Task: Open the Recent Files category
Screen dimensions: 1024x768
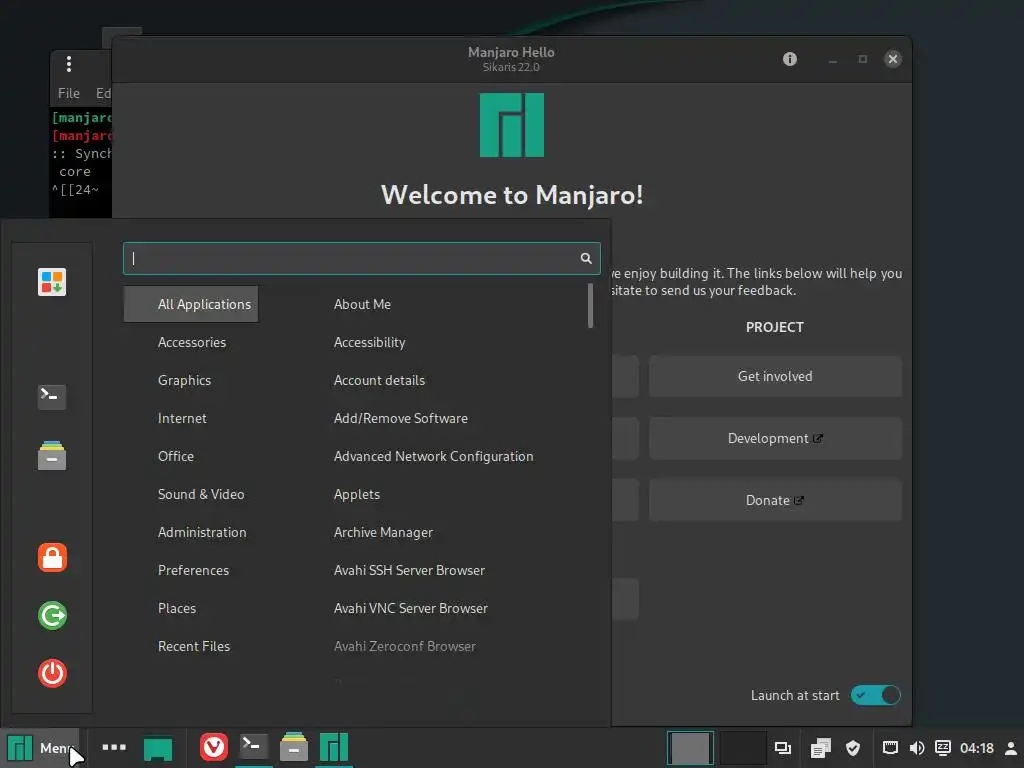Action: [x=191, y=646]
